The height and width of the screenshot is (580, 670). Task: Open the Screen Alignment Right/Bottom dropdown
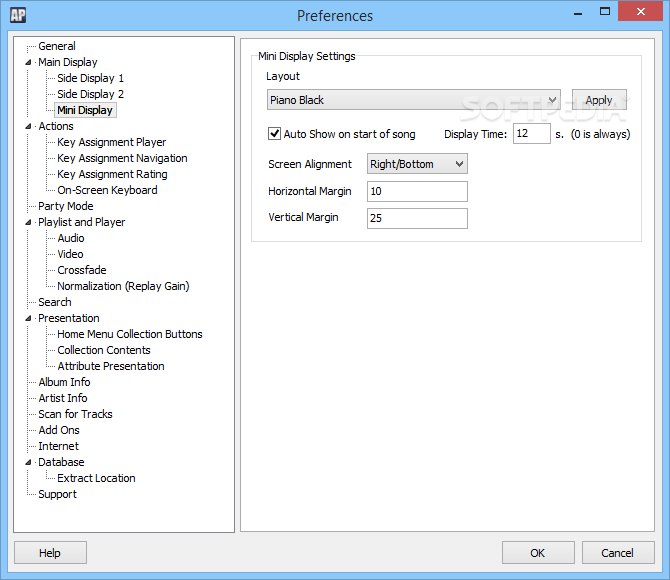pos(417,164)
